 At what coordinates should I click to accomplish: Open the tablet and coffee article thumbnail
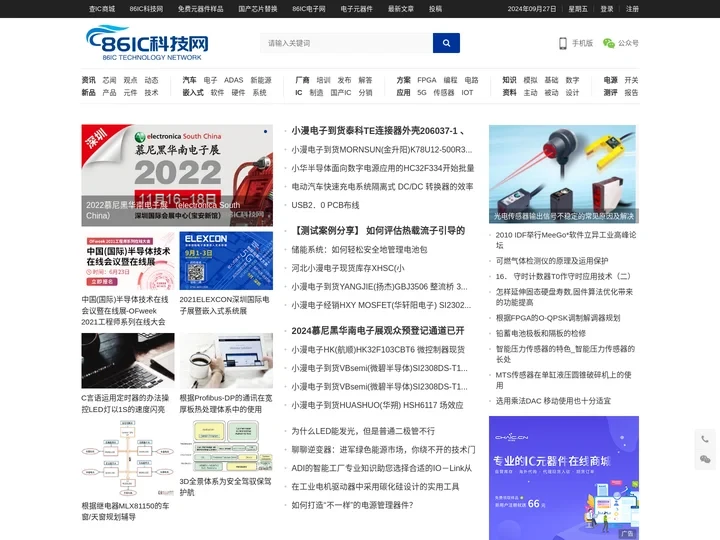pyautogui.click(x=226, y=361)
